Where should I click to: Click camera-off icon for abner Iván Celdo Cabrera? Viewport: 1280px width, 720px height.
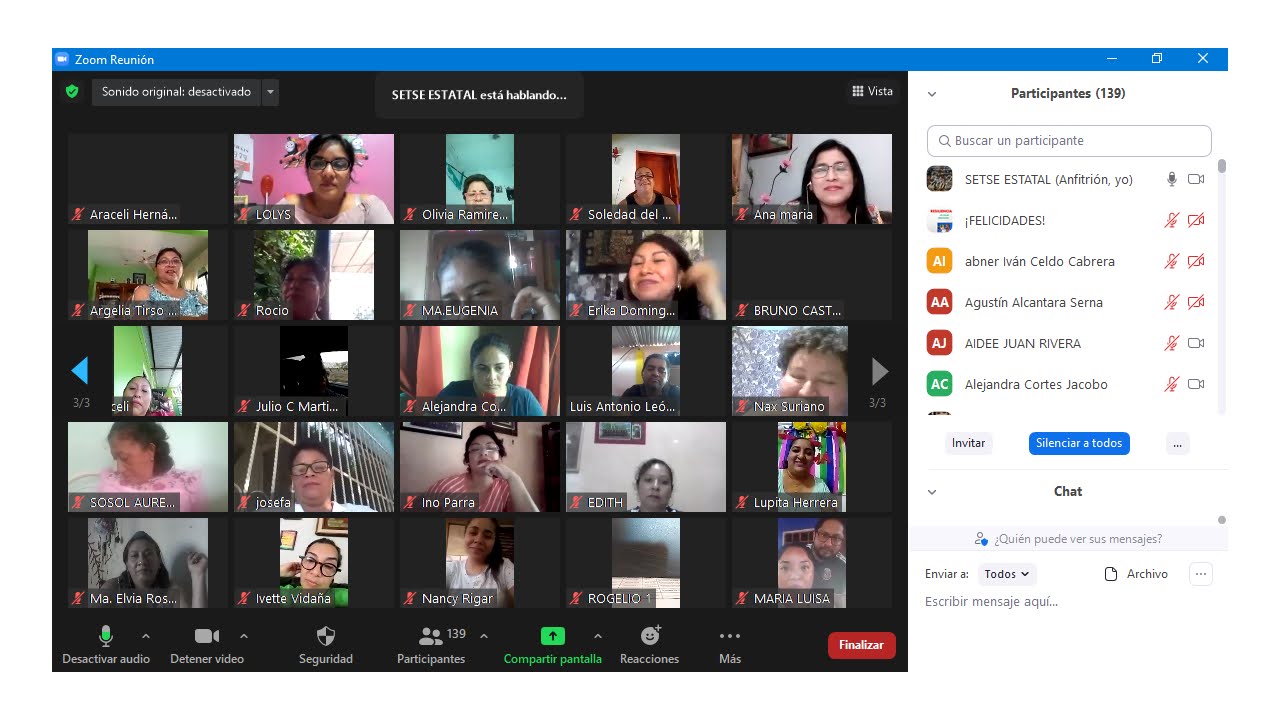pyautogui.click(x=1196, y=262)
